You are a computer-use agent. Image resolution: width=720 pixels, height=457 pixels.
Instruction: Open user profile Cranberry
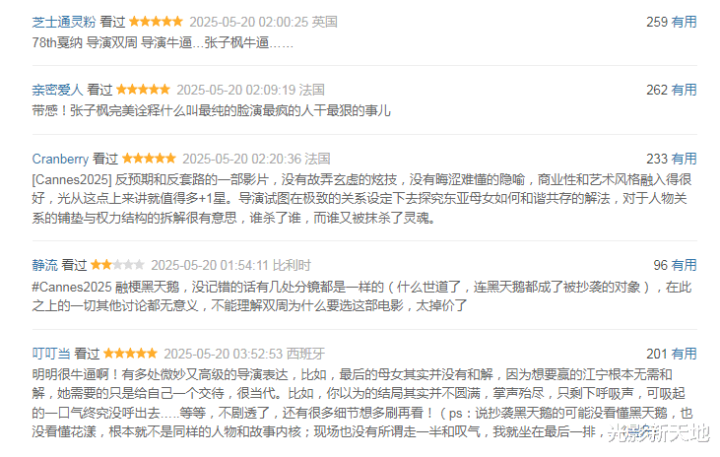(60, 159)
